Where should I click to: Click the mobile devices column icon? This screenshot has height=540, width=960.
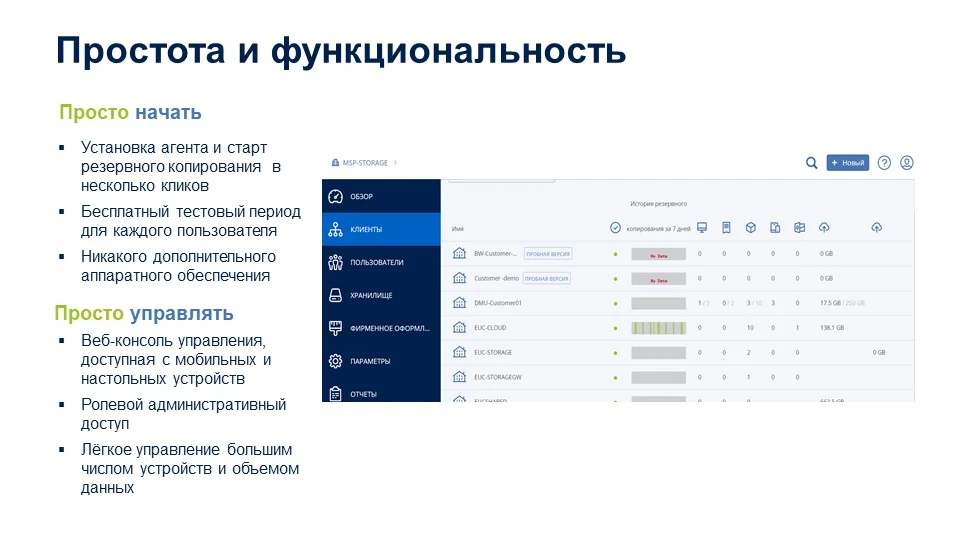tap(775, 228)
